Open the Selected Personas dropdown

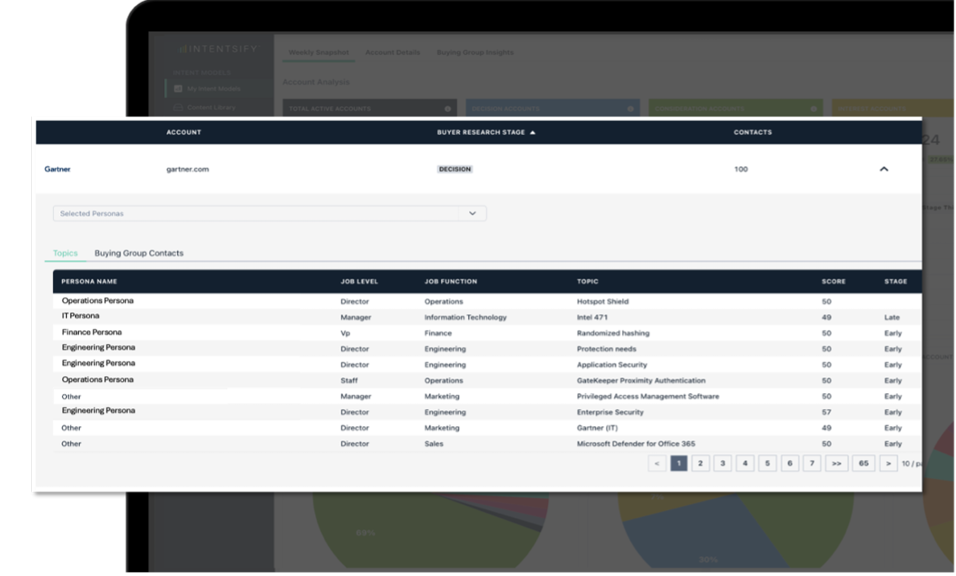point(473,213)
